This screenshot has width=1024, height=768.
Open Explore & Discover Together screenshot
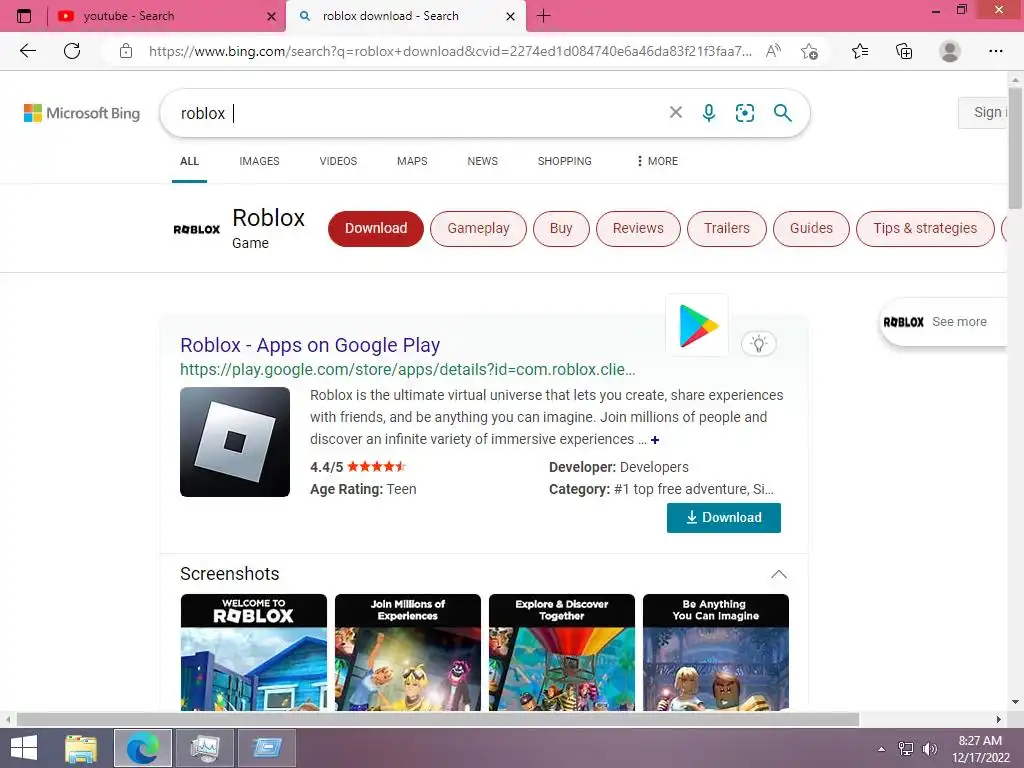tap(562, 652)
